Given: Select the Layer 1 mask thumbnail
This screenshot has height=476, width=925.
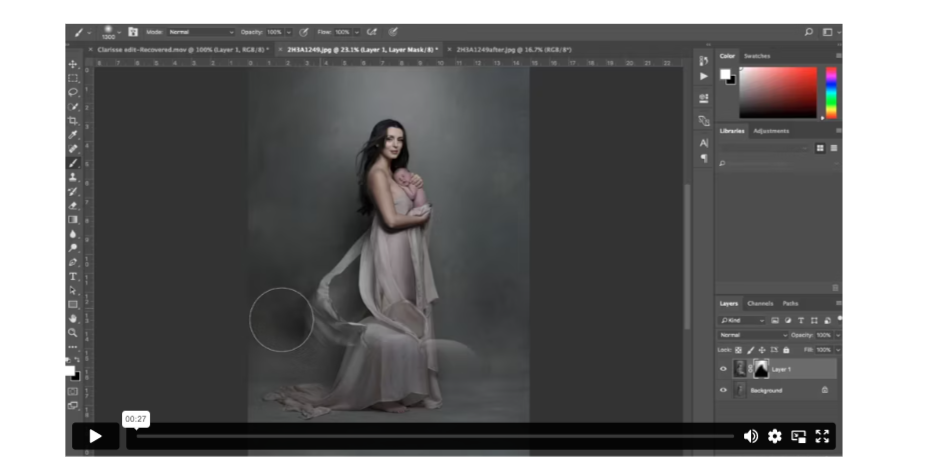Looking at the screenshot, I should [x=761, y=369].
